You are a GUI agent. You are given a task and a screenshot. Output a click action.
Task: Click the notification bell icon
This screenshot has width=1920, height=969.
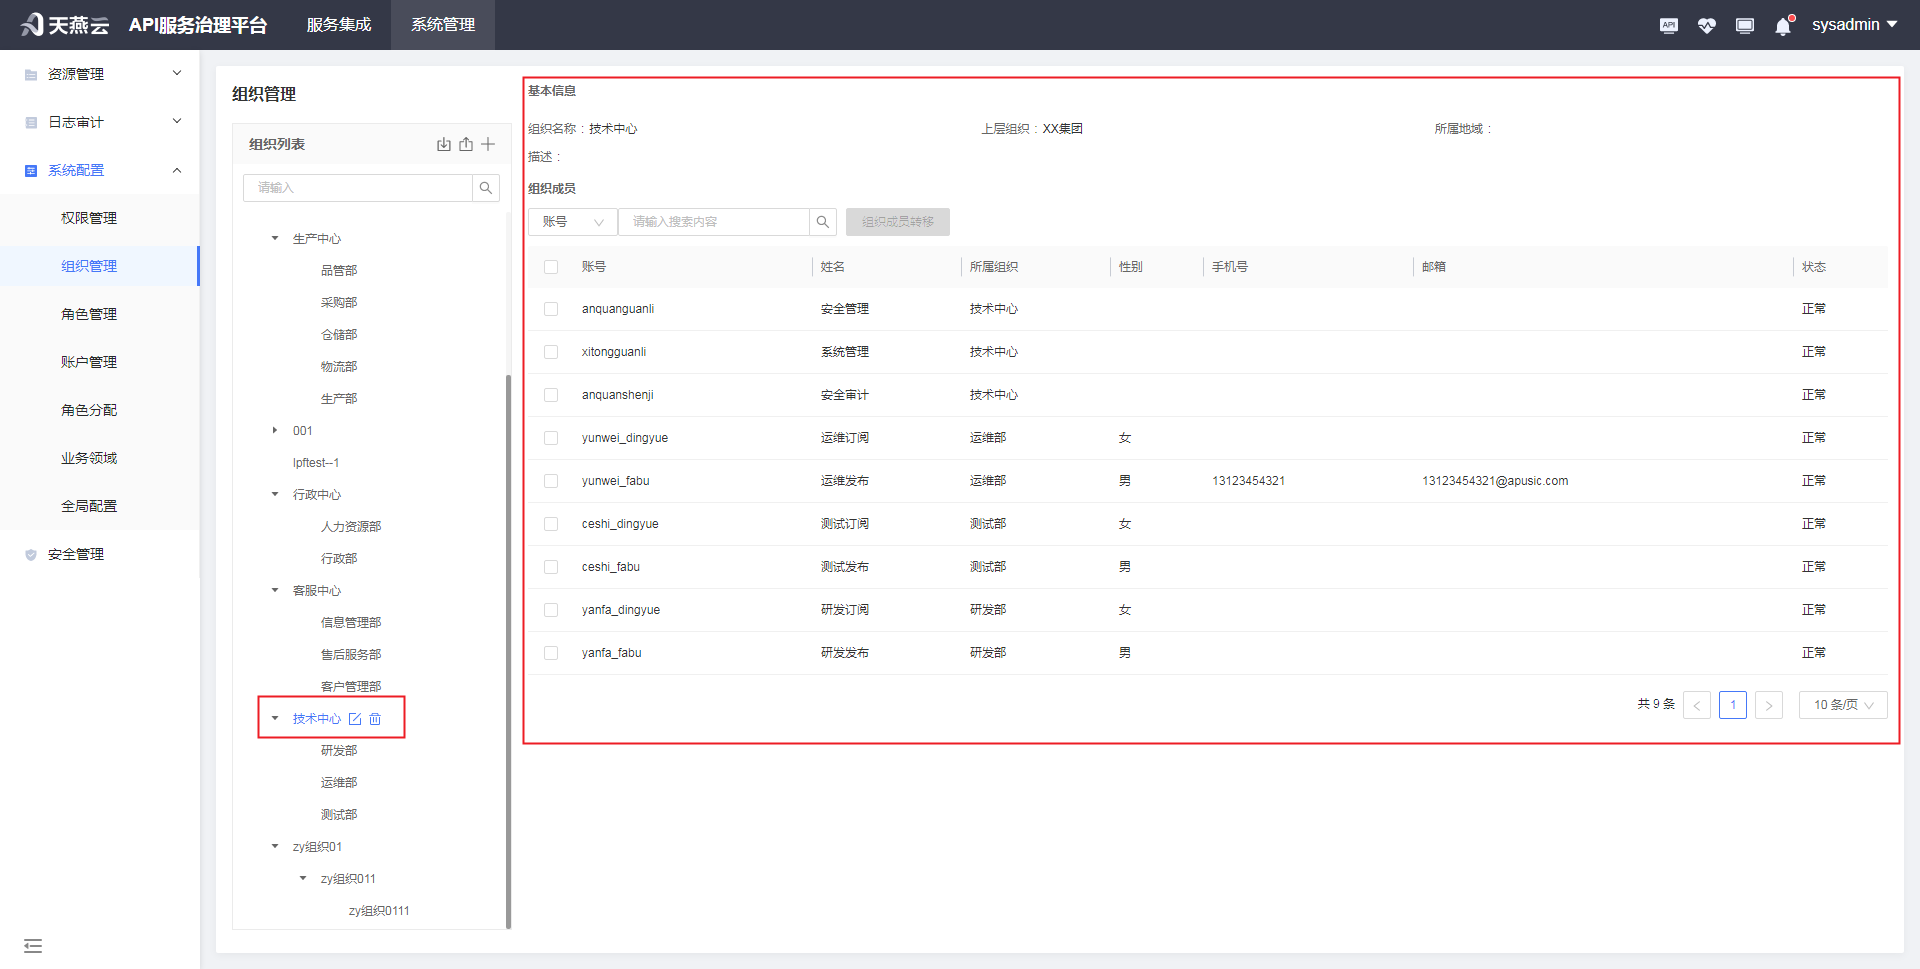coord(1783,26)
